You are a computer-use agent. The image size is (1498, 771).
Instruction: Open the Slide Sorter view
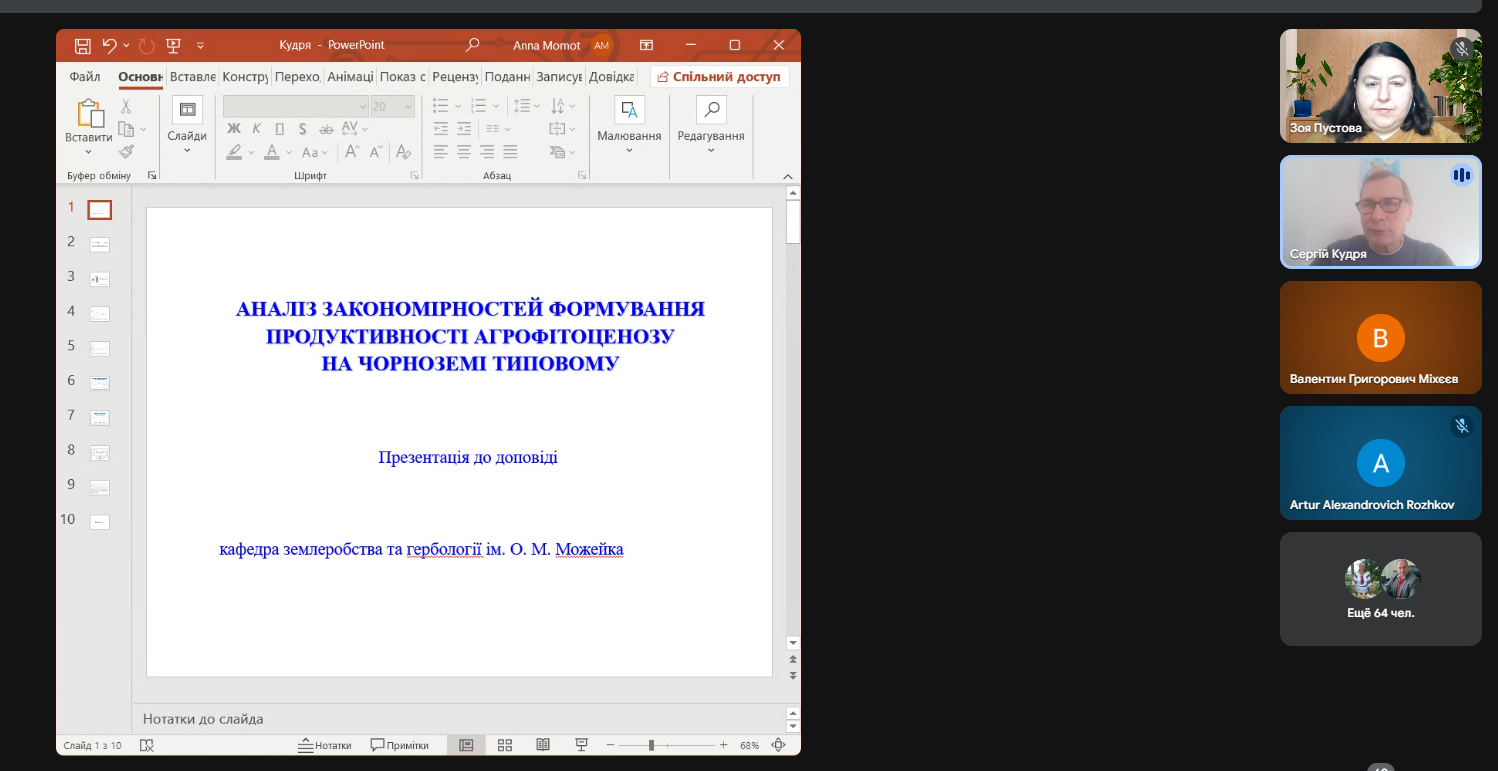click(505, 745)
